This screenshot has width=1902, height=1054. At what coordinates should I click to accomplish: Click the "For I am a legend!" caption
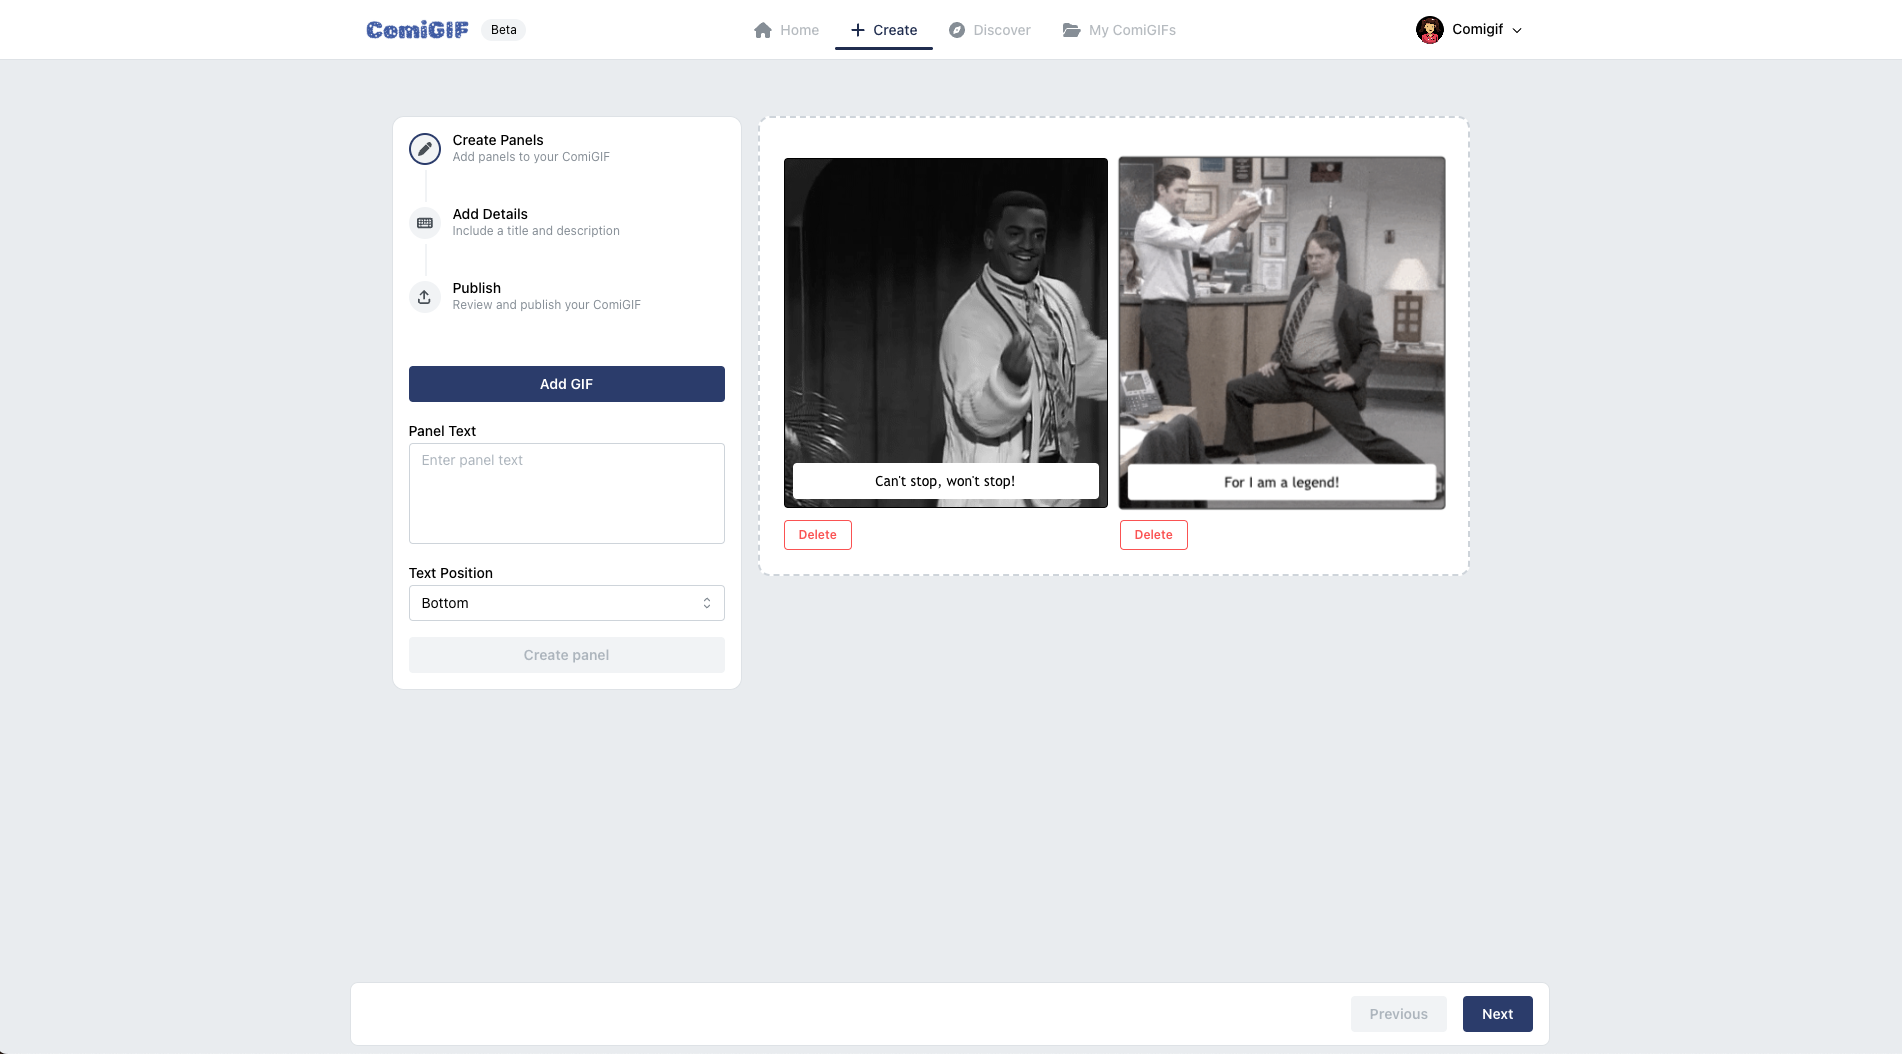pos(1281,482)
